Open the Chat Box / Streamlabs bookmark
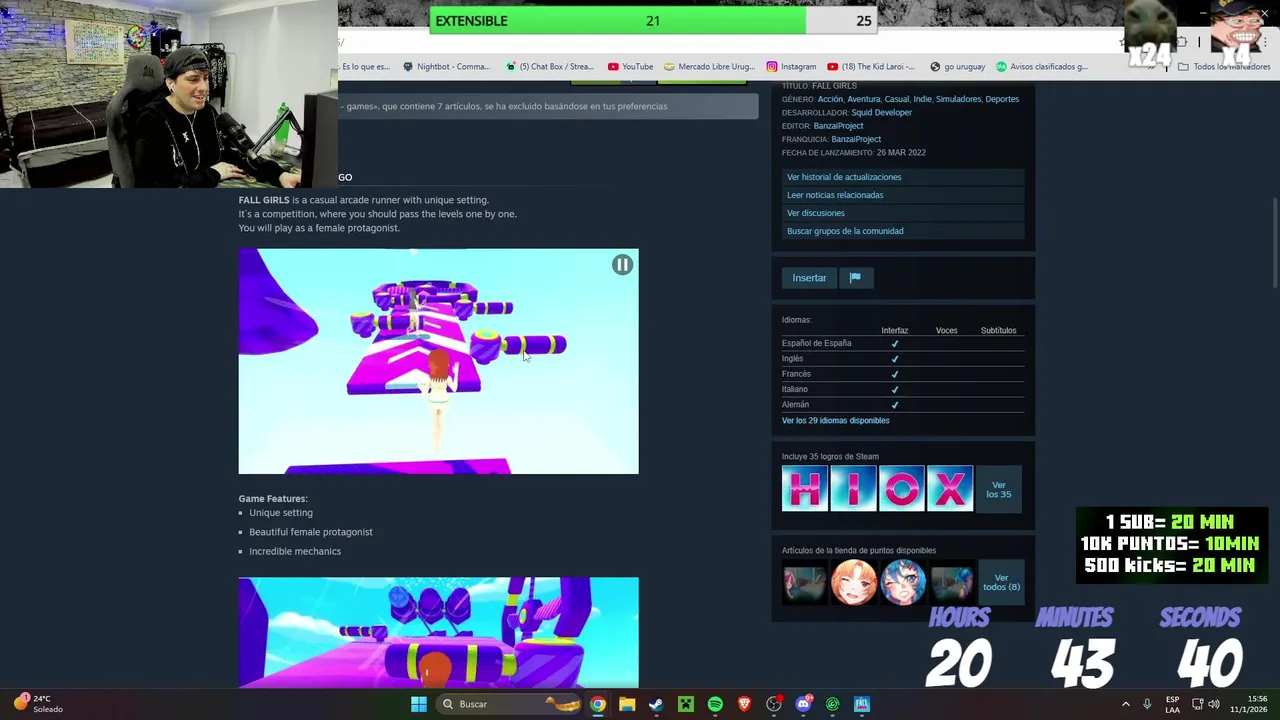This screenshot has height=720, width=1280. (549, 66)
